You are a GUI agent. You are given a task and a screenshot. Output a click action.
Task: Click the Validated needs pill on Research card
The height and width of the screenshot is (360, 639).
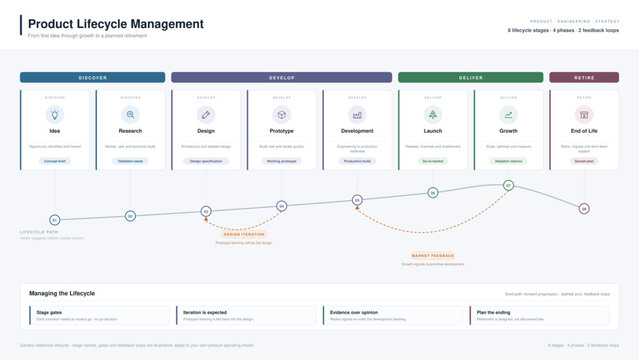click(x=130, y=161)
